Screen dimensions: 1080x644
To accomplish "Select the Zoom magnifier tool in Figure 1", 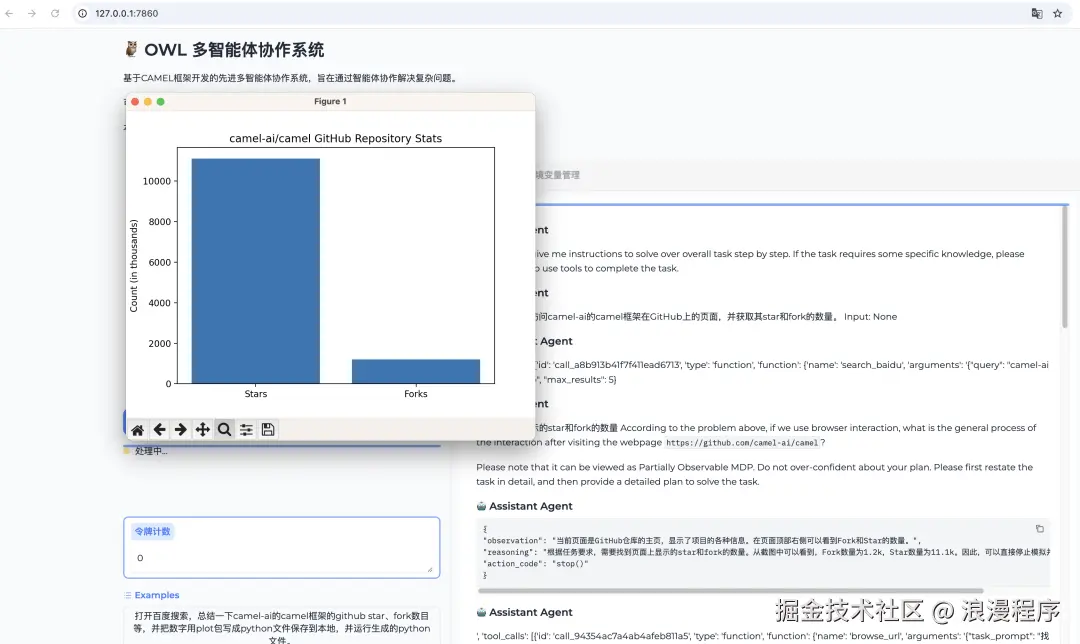I will (x=225, y=430).
